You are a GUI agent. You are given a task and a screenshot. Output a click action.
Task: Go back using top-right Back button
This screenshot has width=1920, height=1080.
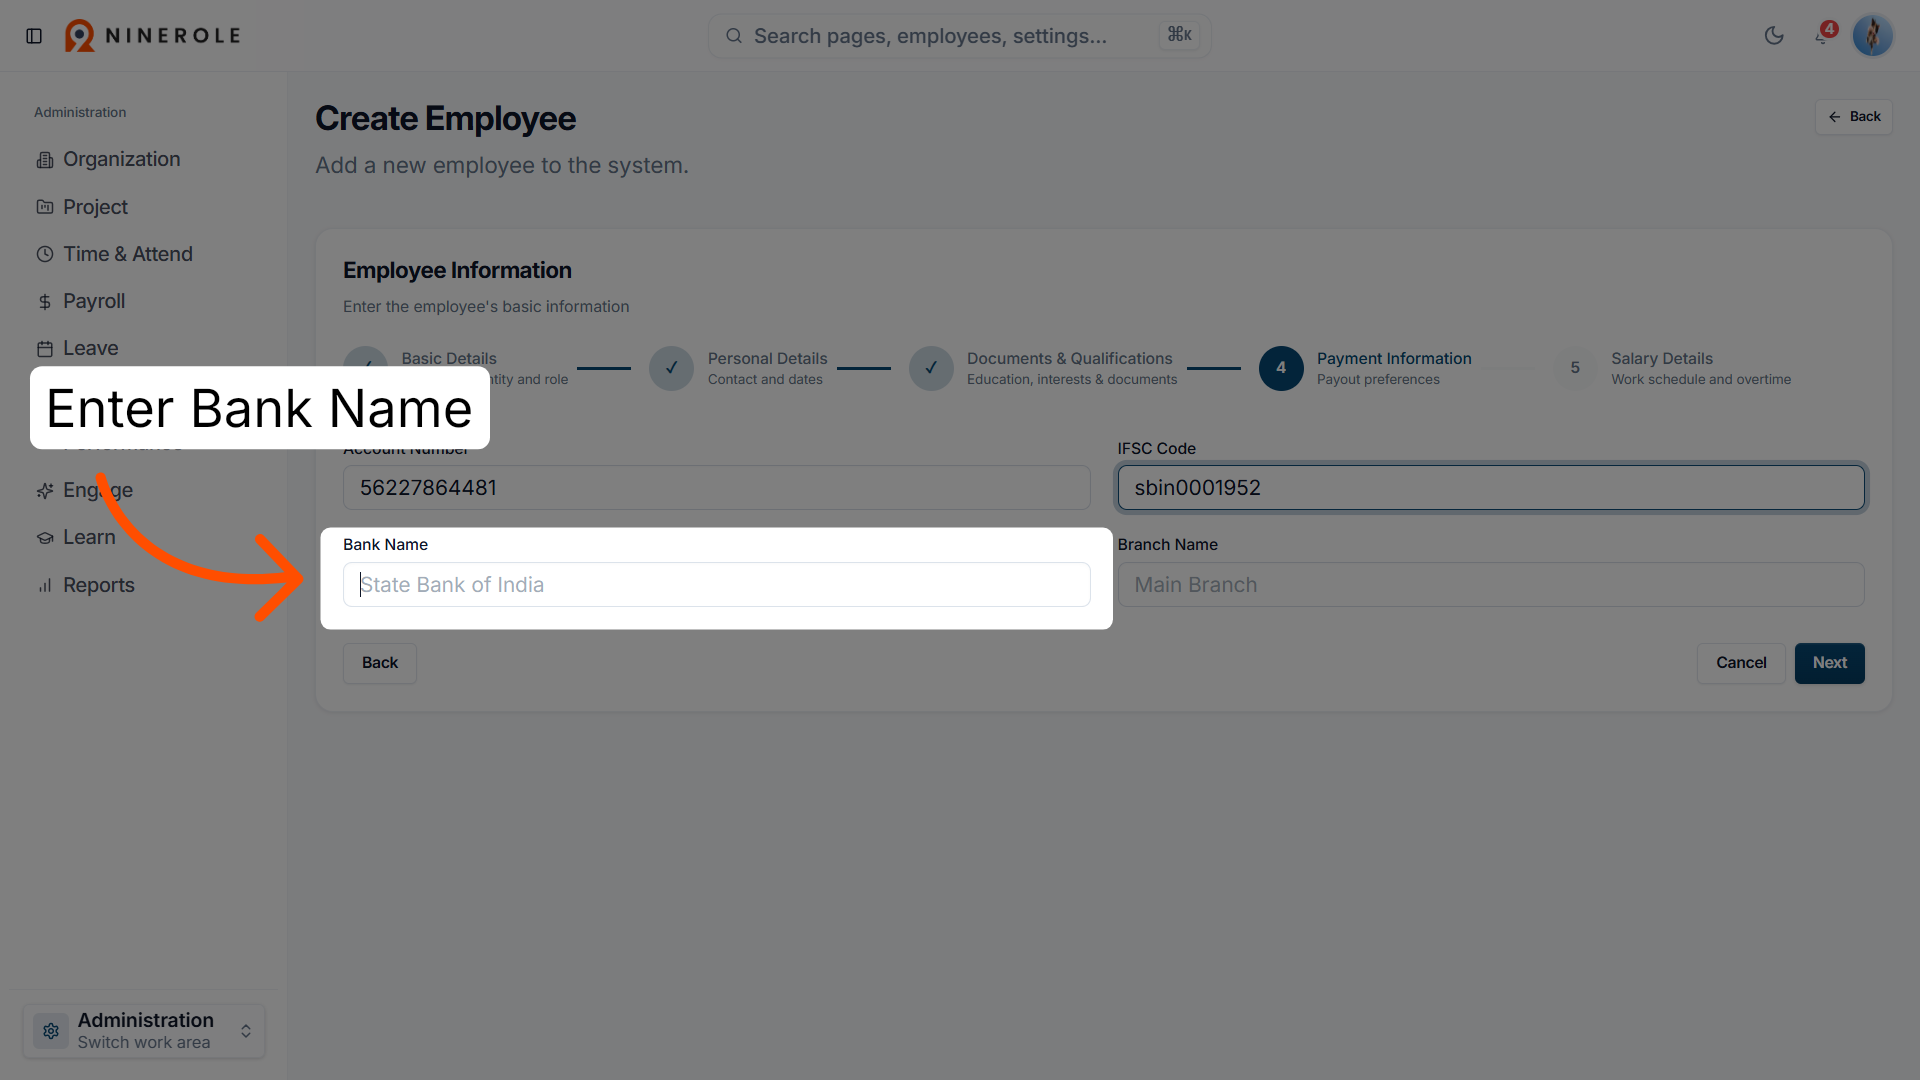[x=1854, y=117]
